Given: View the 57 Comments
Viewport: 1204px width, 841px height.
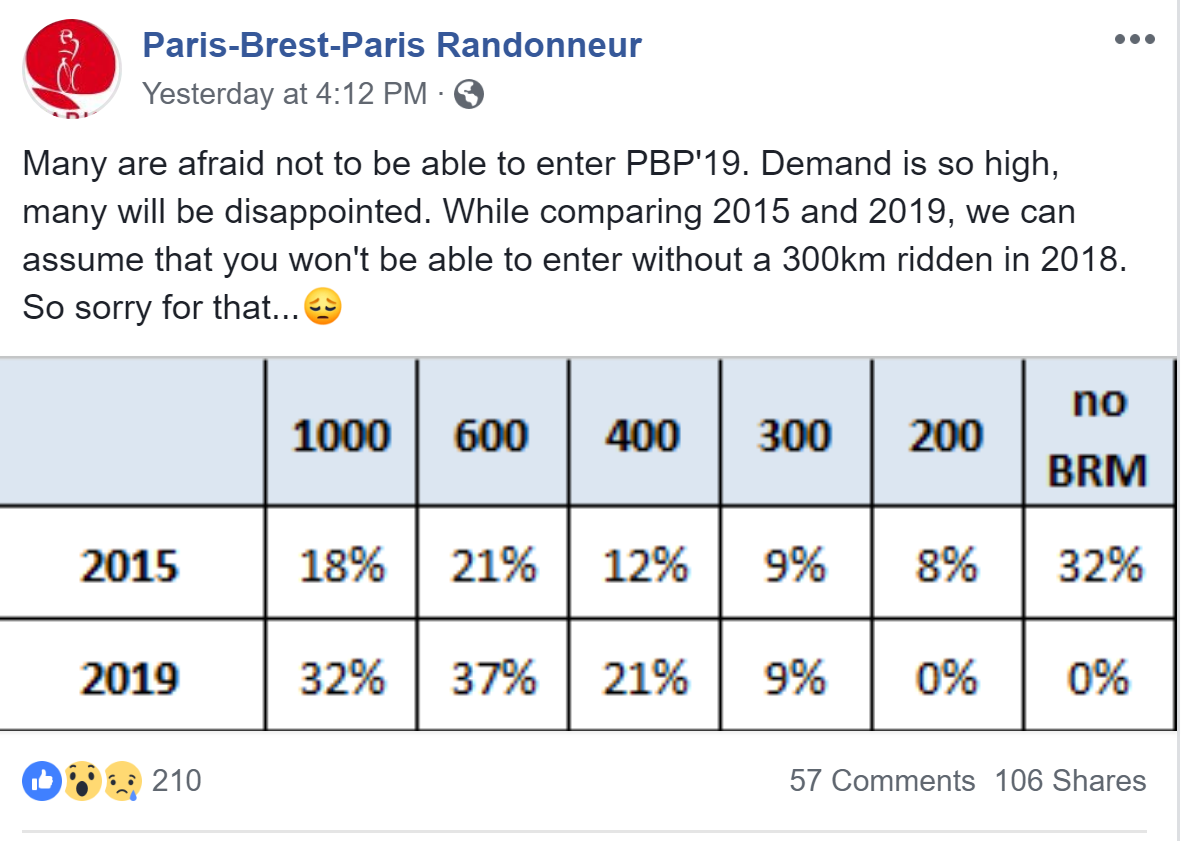Looking at the screenshot, I should pyautogui.click(x=882, y=781).
